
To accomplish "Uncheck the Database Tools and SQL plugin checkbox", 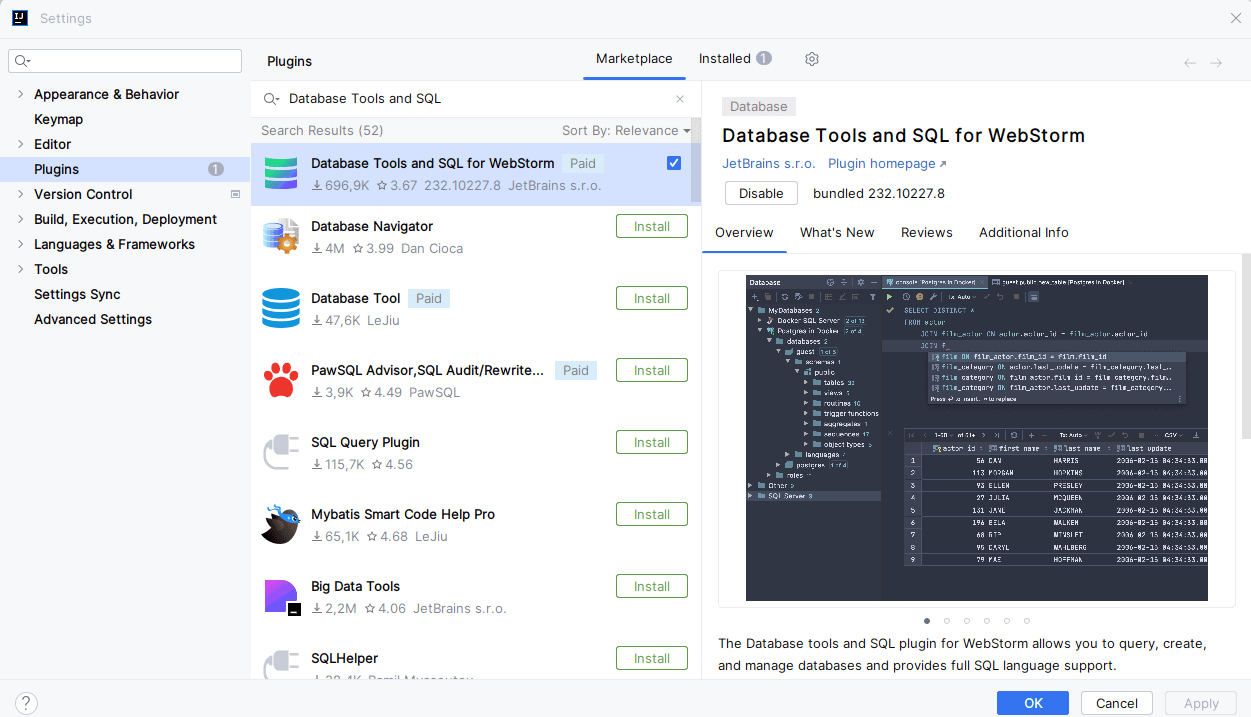I will click(674, 163).
